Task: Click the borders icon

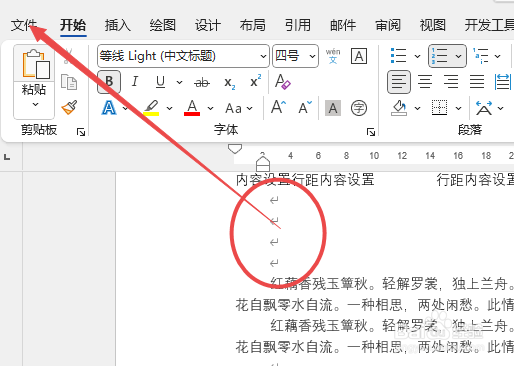Action: pyautogui.click(x=440, y=108)
